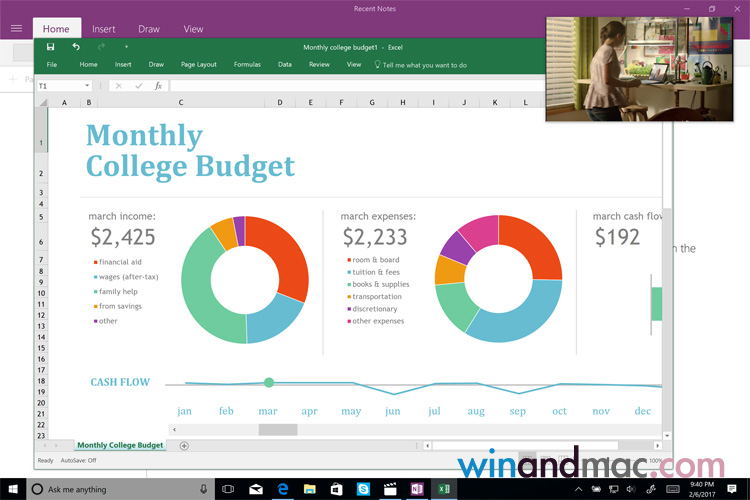The width and height of the screenshot is (750, 500).
Task: Click the Save icon in Excel toolbar
Action: [51, 47]
